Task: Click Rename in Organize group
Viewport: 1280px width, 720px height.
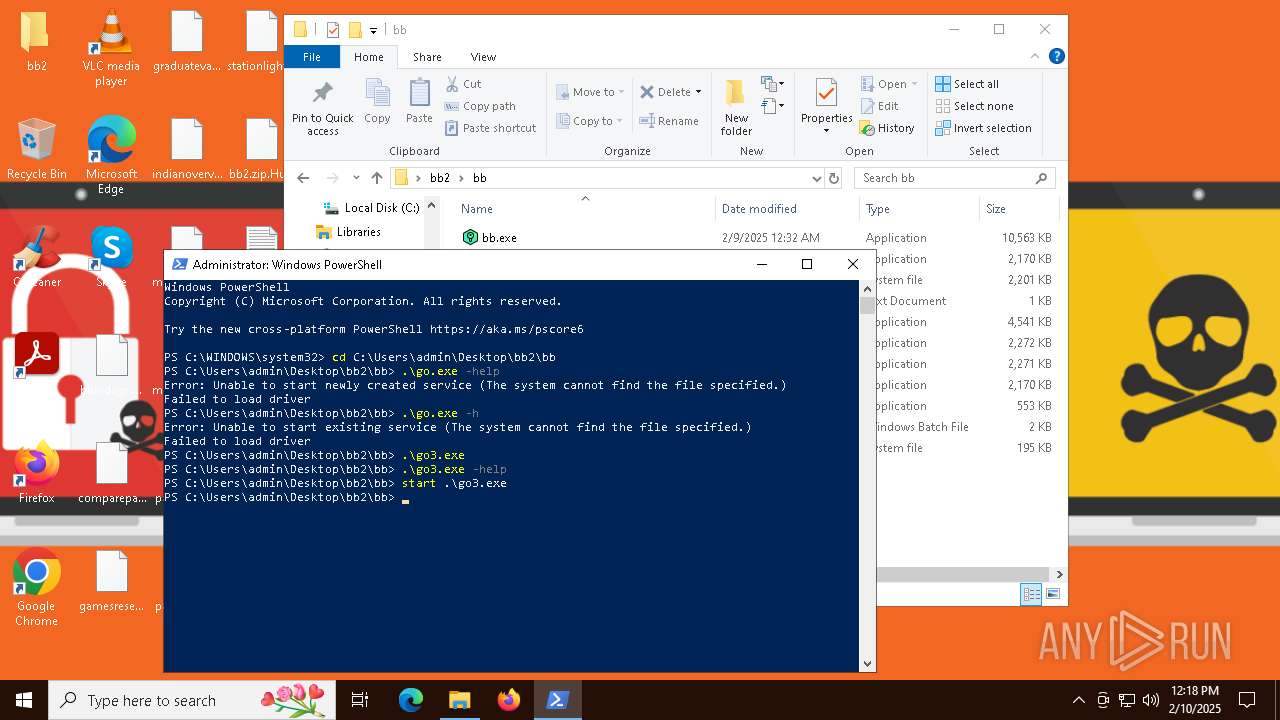Action: [669, 121]
